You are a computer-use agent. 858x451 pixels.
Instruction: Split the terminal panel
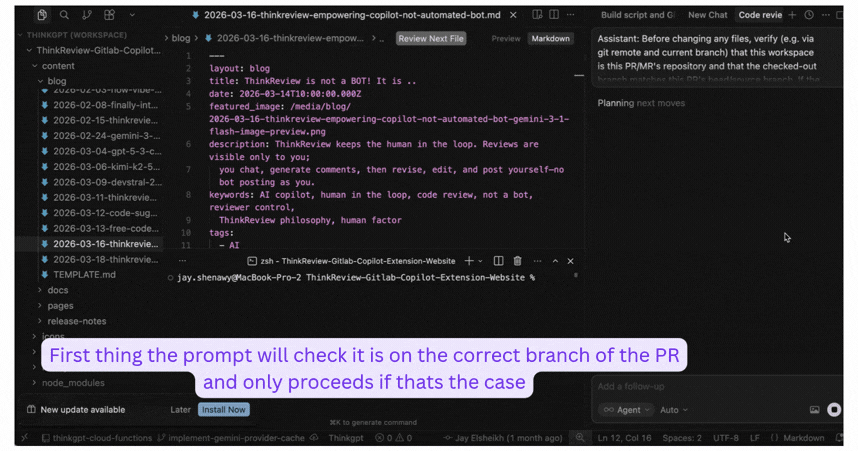498,261
